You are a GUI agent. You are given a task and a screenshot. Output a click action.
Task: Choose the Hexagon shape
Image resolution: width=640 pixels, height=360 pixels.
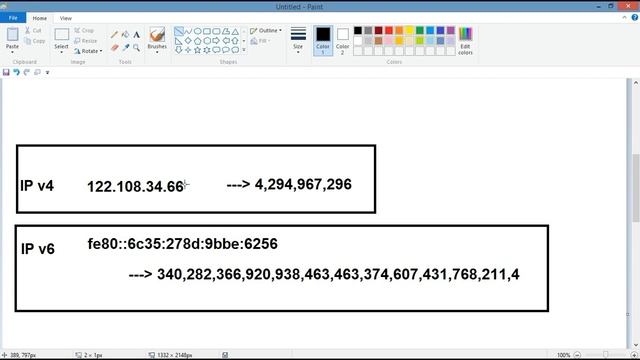click(x=207, y=41)
